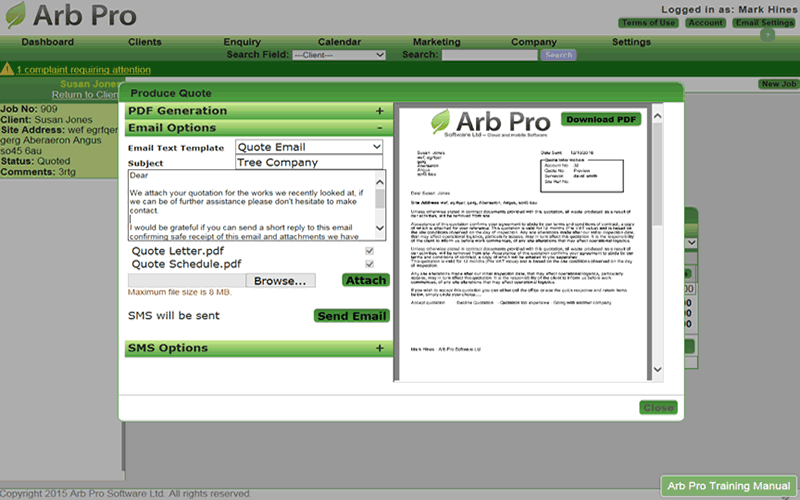Expand SMS Options with plus icon
800x500 pixels.
point(380,348)
